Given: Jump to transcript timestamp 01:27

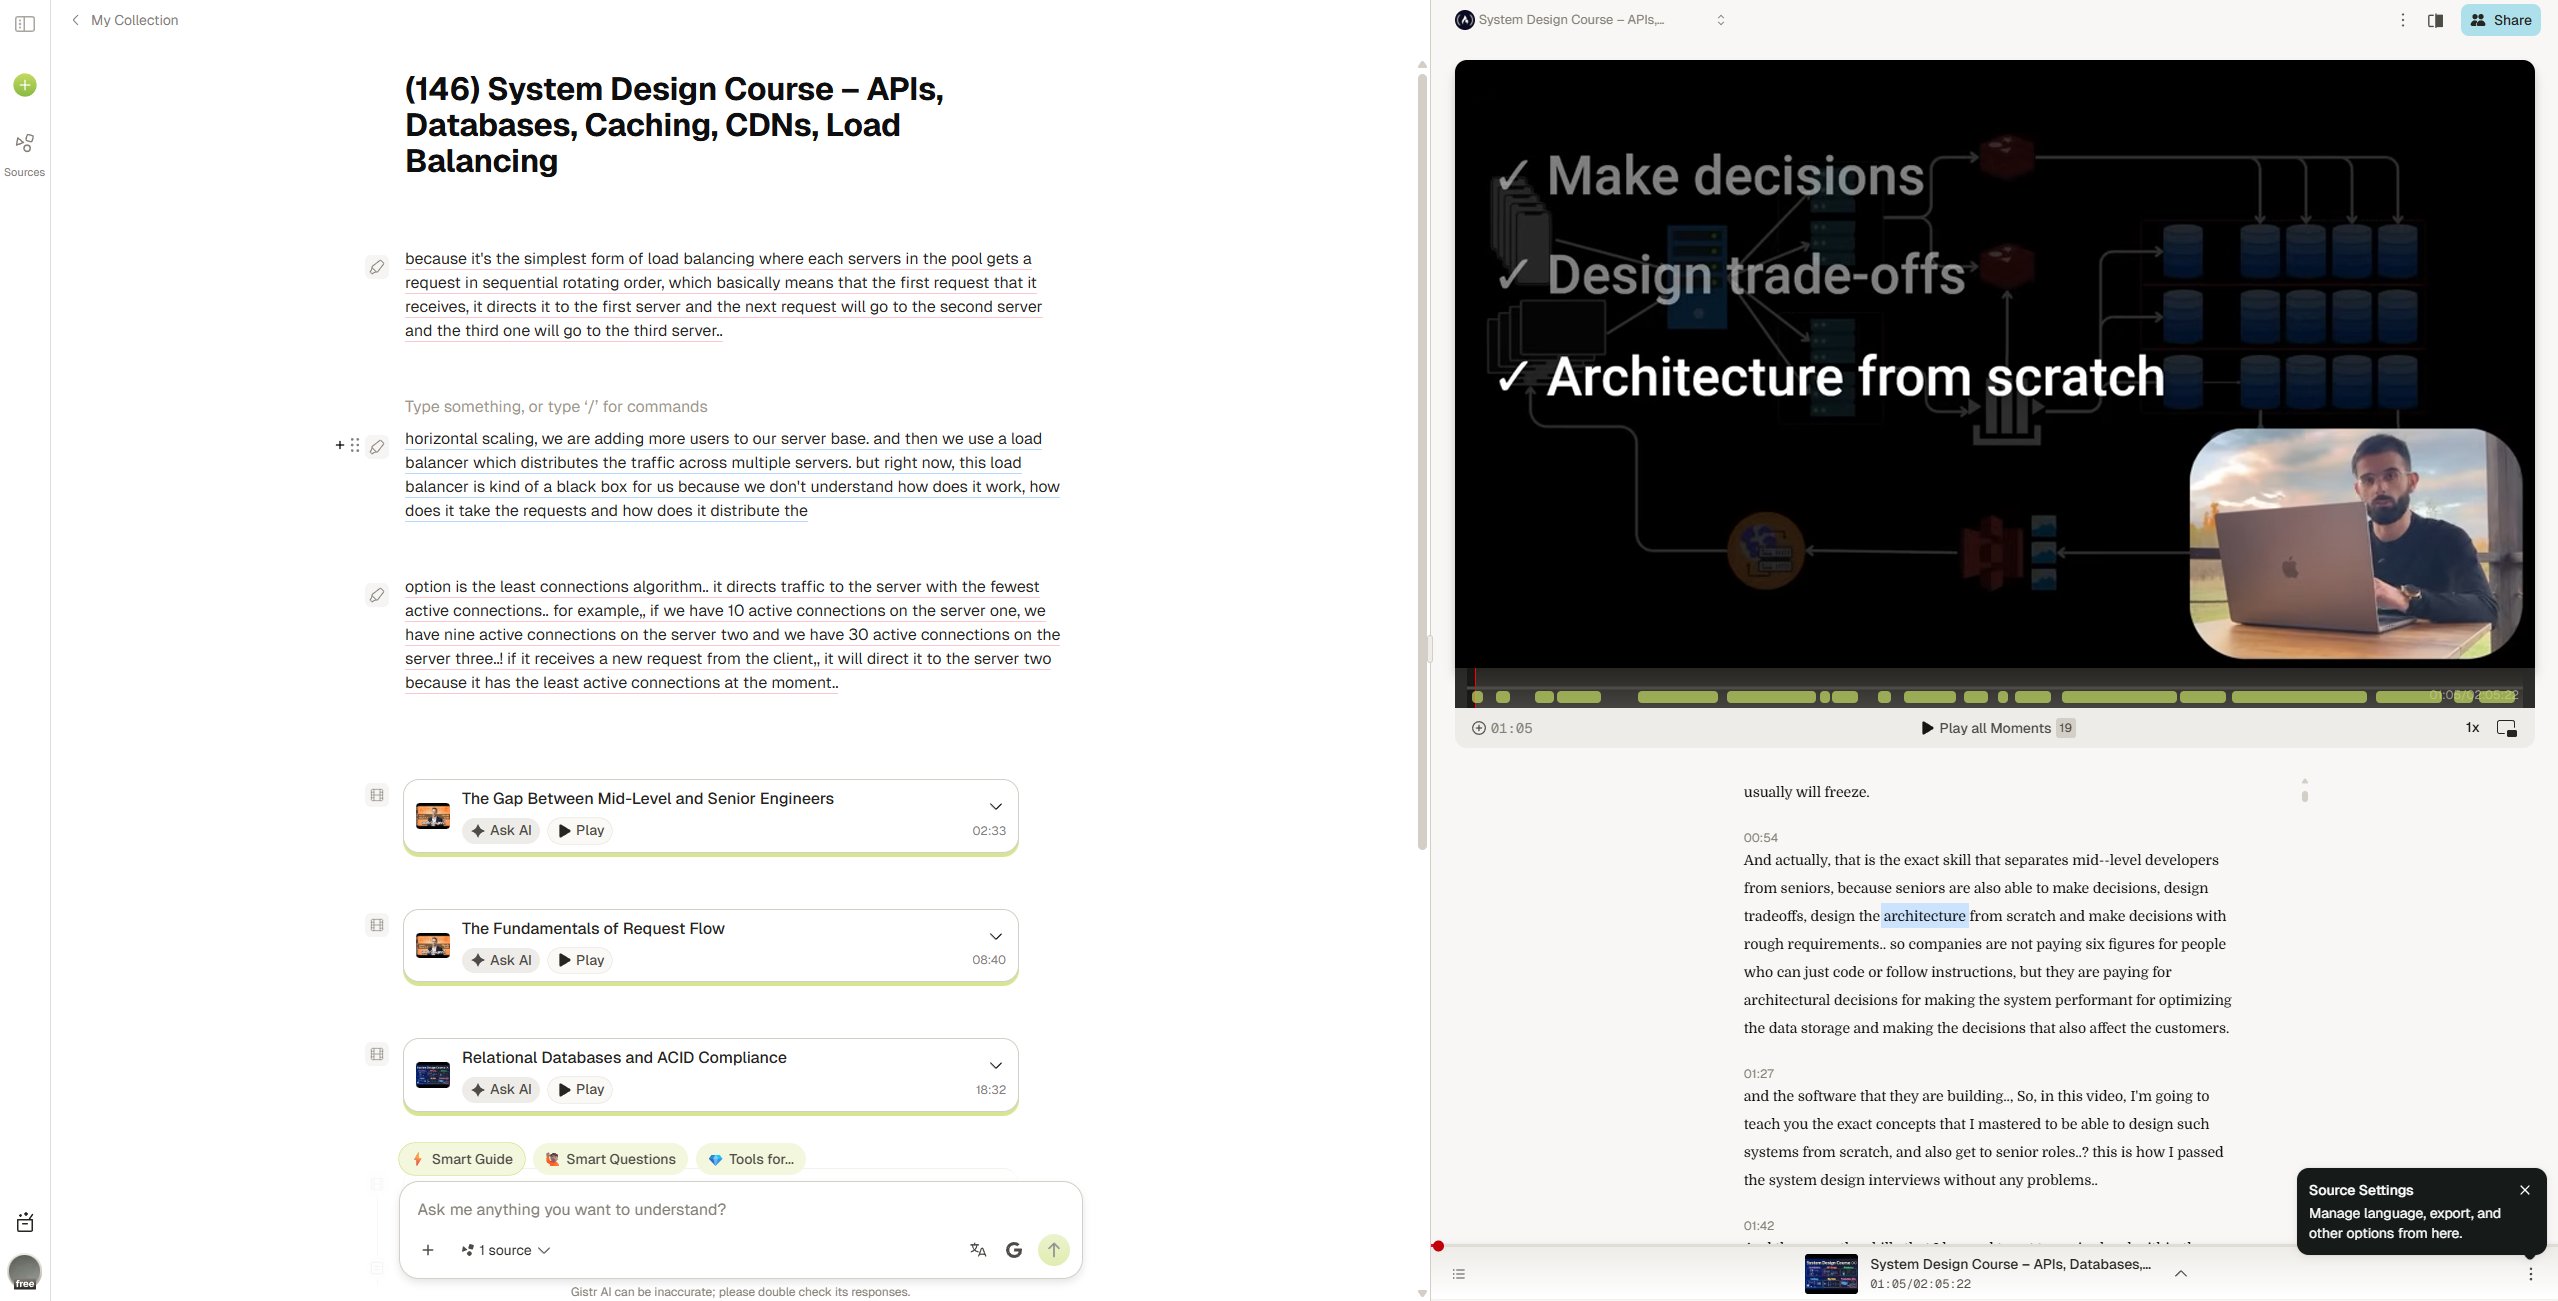Looking at the screenshot, I should pos(1759,1074).
